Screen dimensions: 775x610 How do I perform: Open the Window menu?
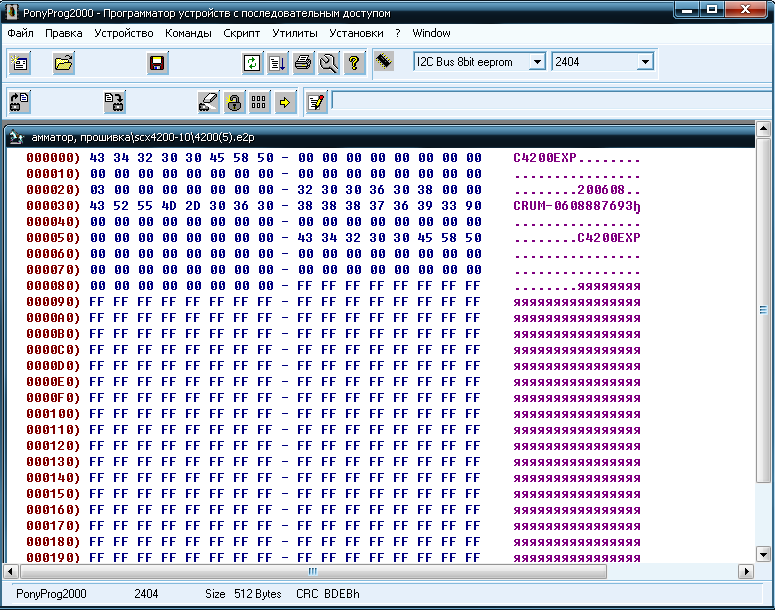tap(431, 33)
